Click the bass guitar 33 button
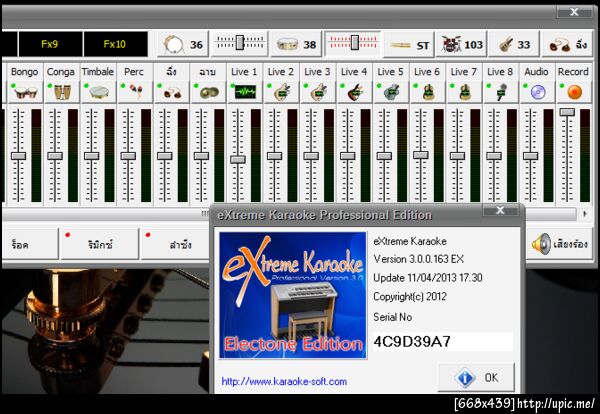Screen dimensions: 600x414 pos(514,44)
